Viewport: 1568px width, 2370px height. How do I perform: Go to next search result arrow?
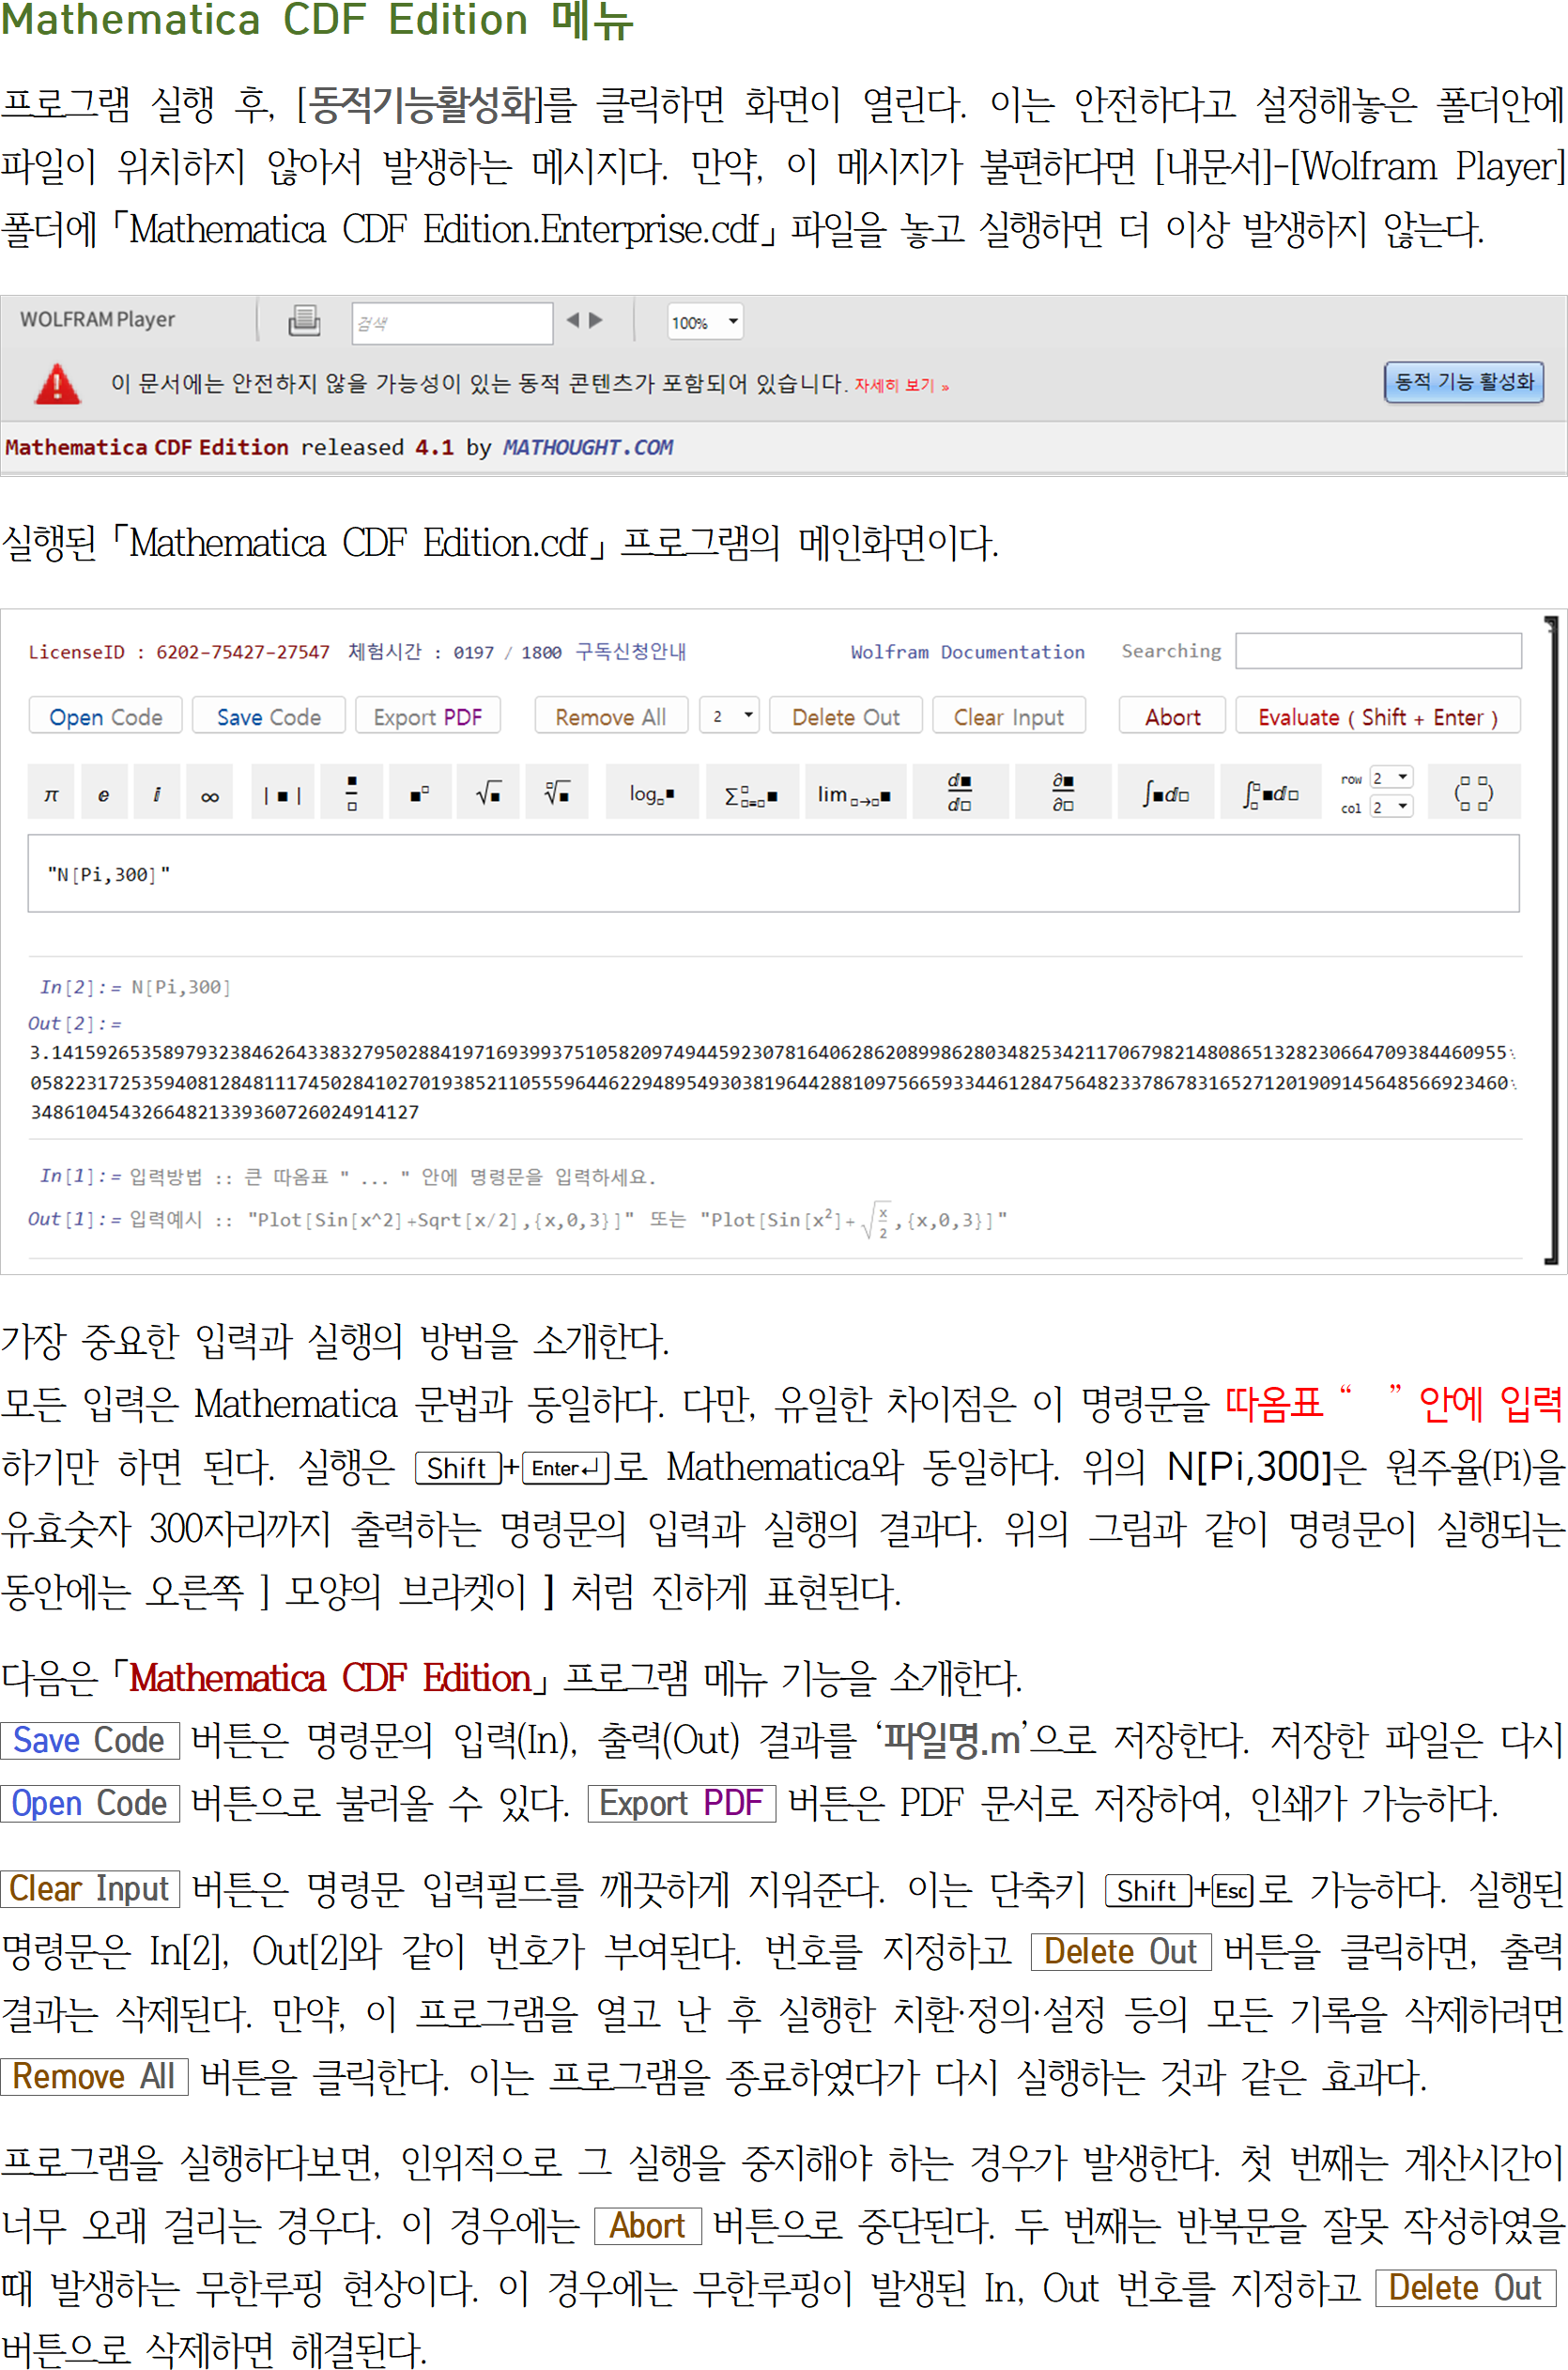[x=596, y=320]
